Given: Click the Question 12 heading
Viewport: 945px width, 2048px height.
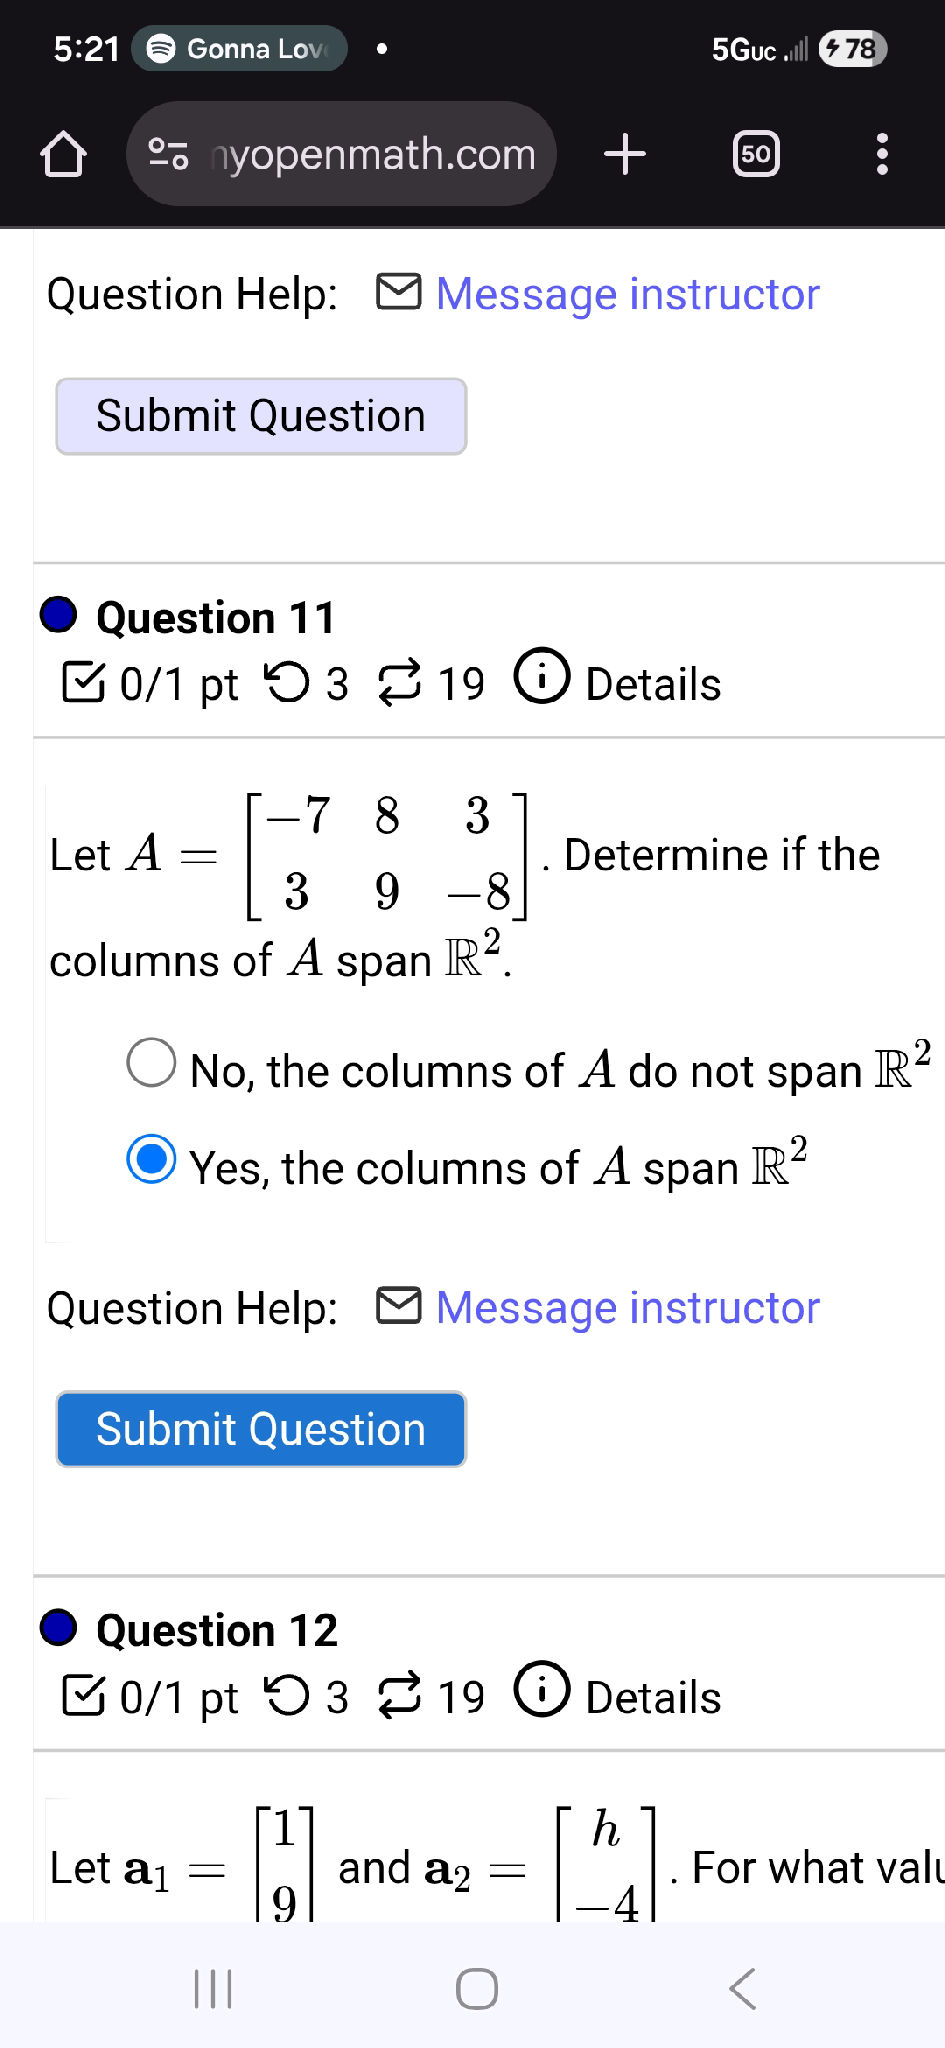Looking at the screenshot, I should (x=217, y=1631).
